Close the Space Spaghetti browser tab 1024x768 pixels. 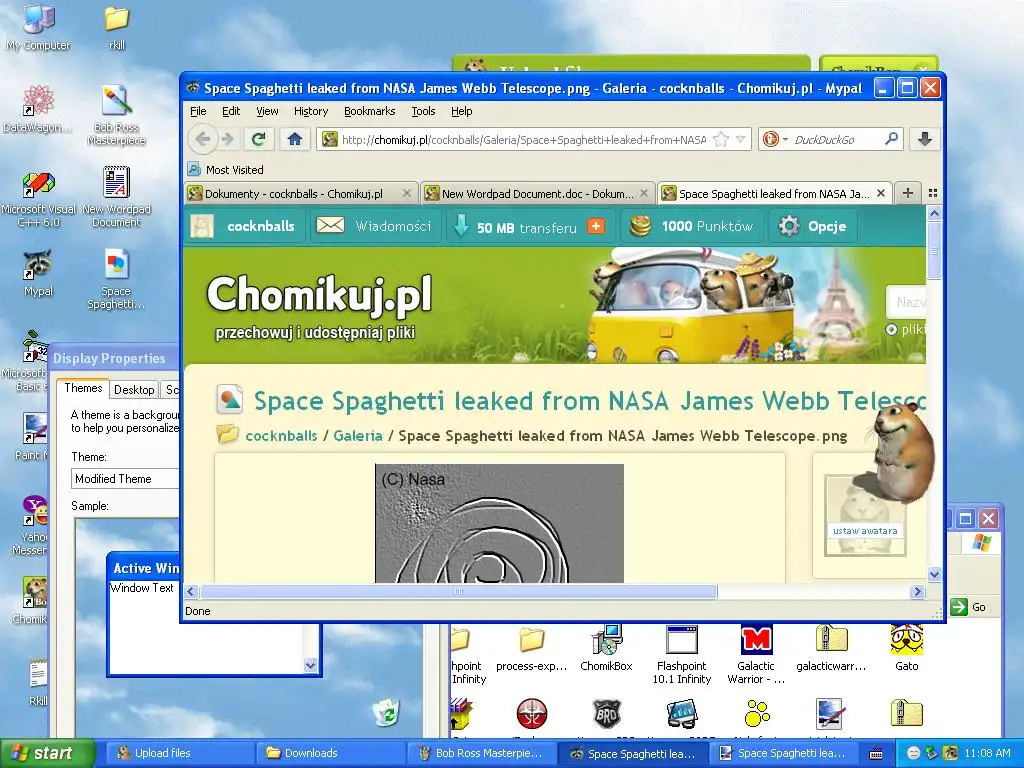881,193
